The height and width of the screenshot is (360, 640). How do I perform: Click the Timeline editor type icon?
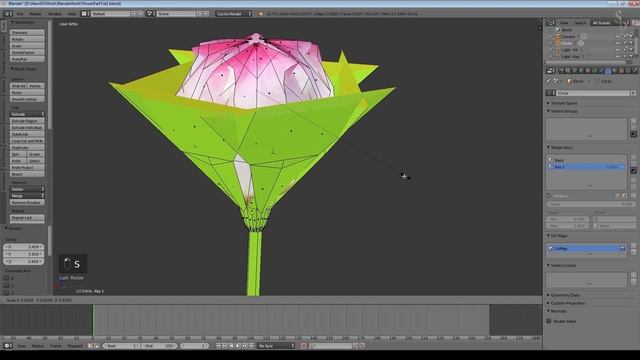click(x=8, y=346)
